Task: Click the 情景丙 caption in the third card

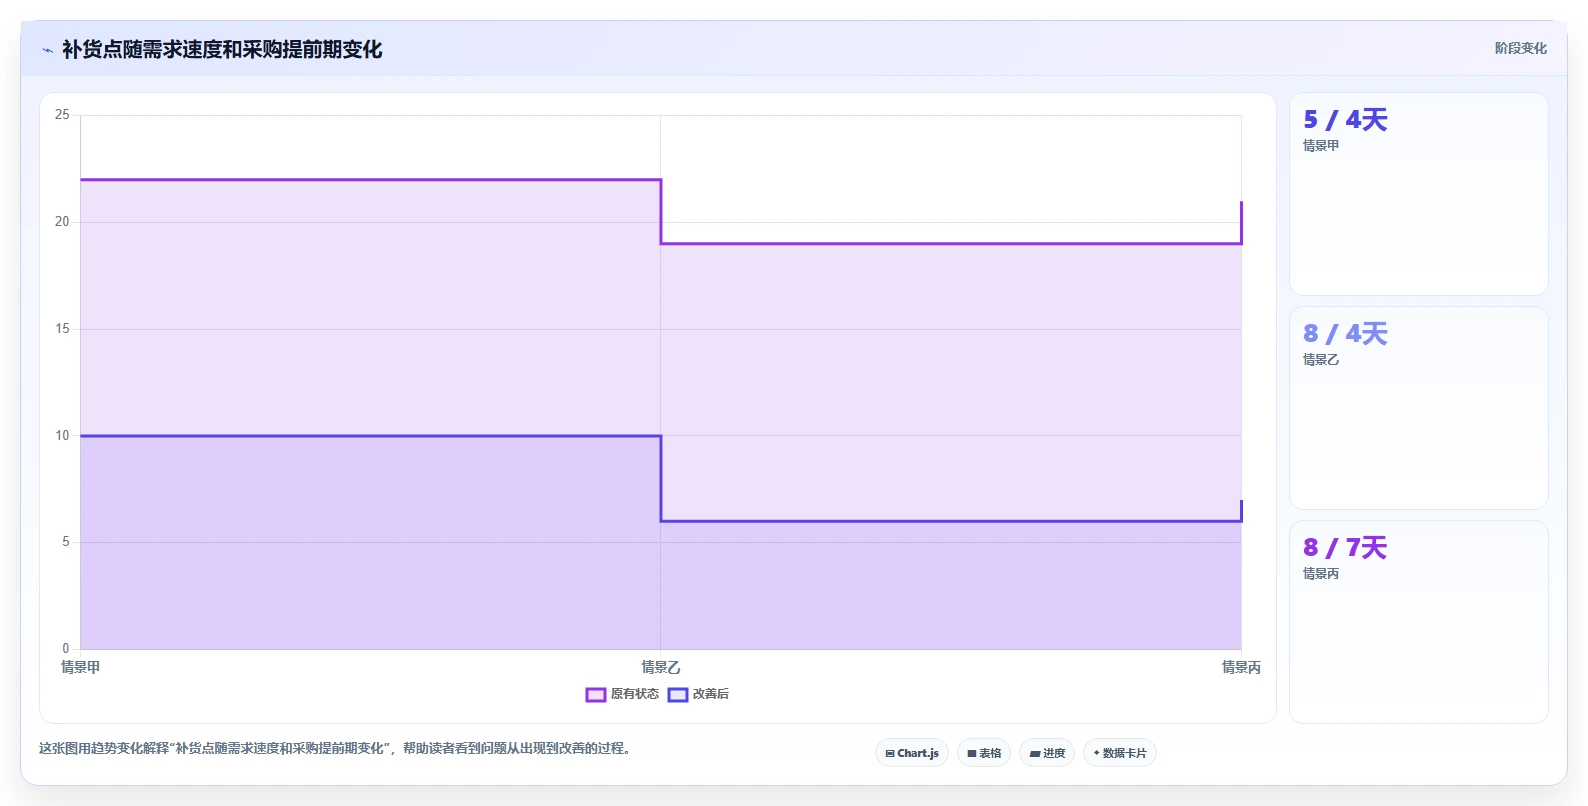Action: 1321,574
